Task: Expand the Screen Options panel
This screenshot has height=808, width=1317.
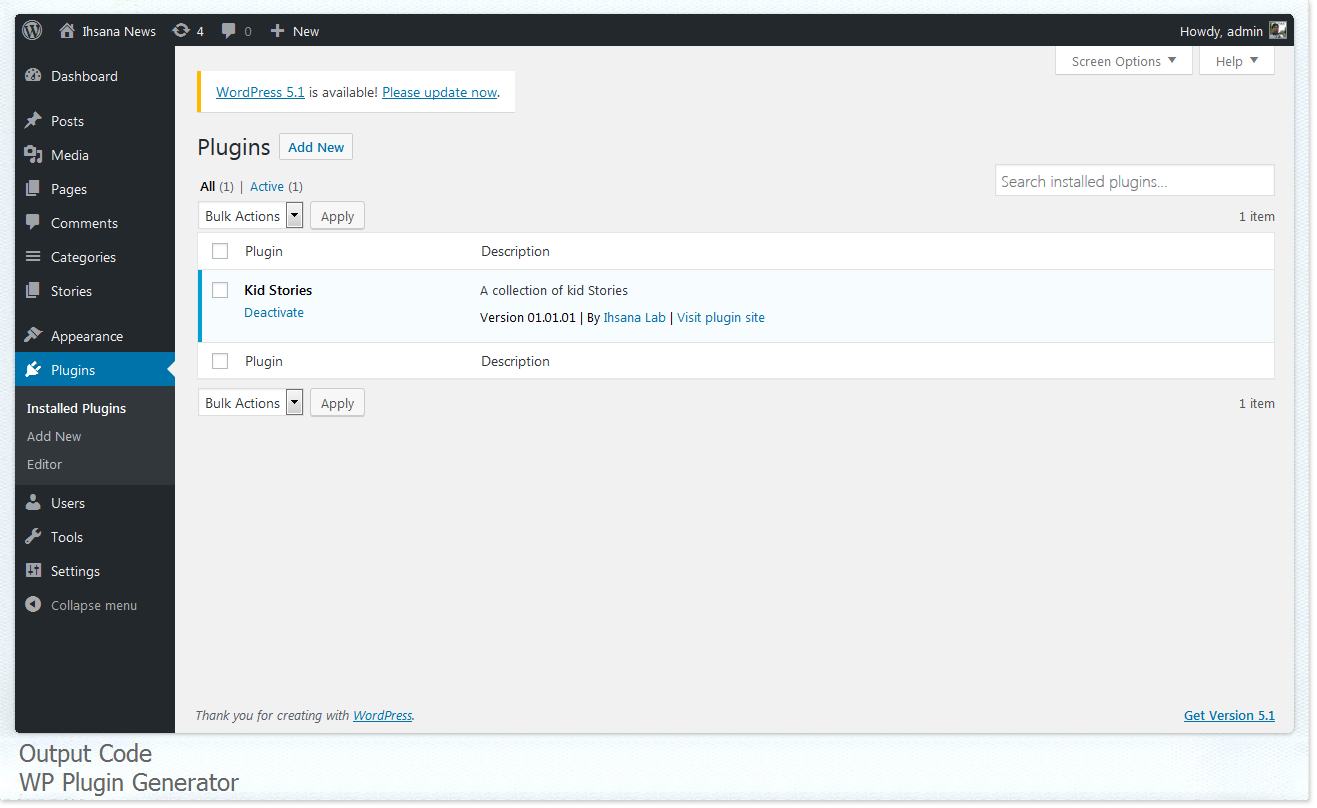Action: [1123, 61]
